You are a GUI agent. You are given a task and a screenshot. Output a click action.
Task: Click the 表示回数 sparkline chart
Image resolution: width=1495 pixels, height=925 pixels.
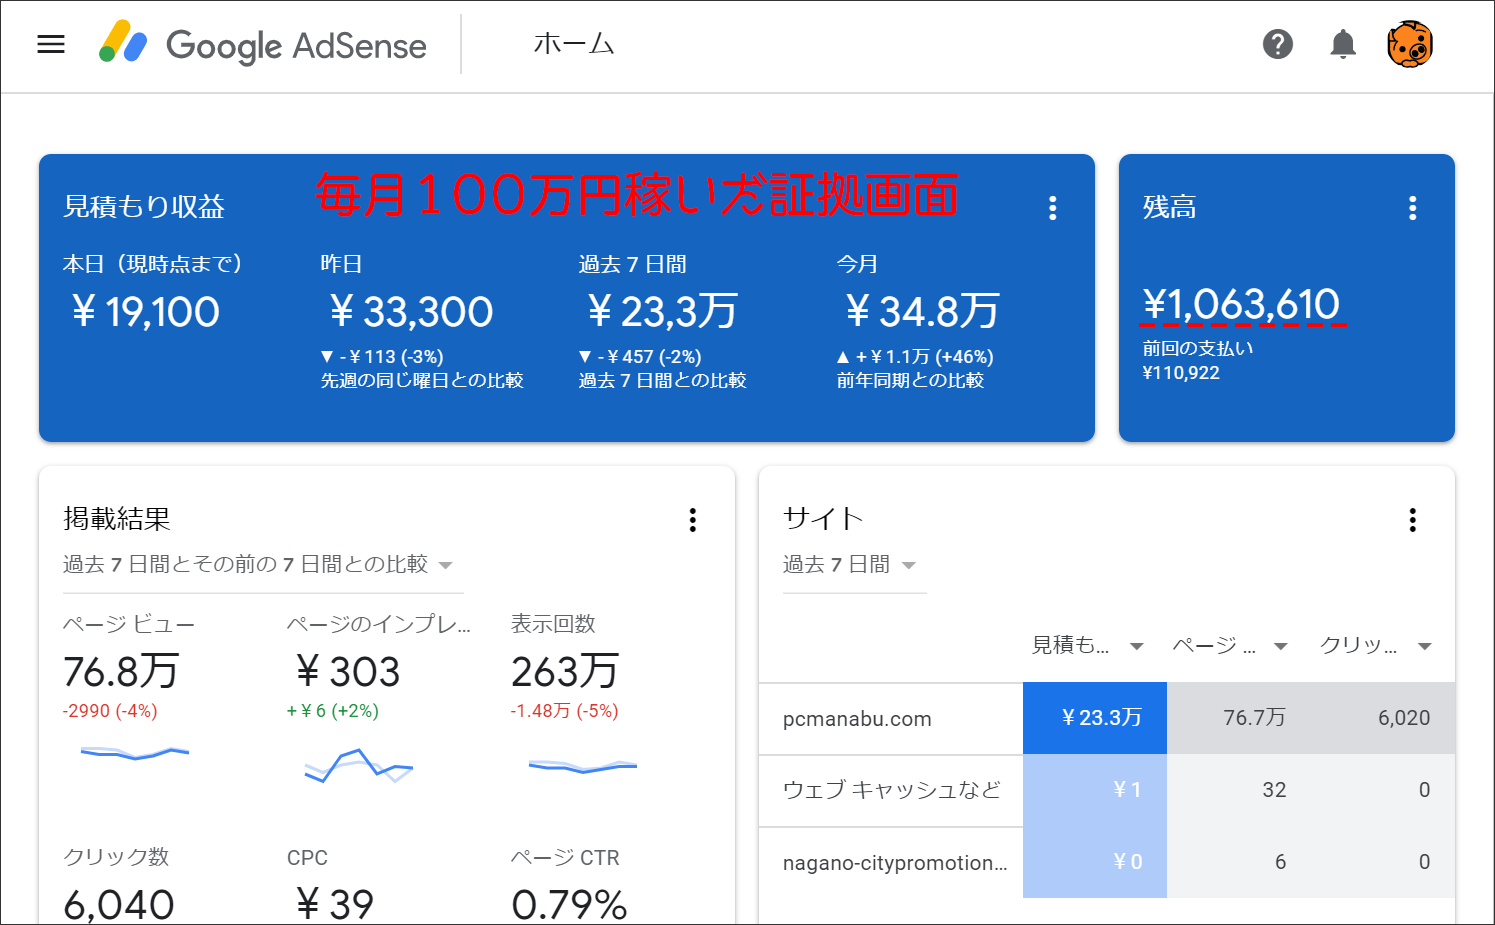583,766
